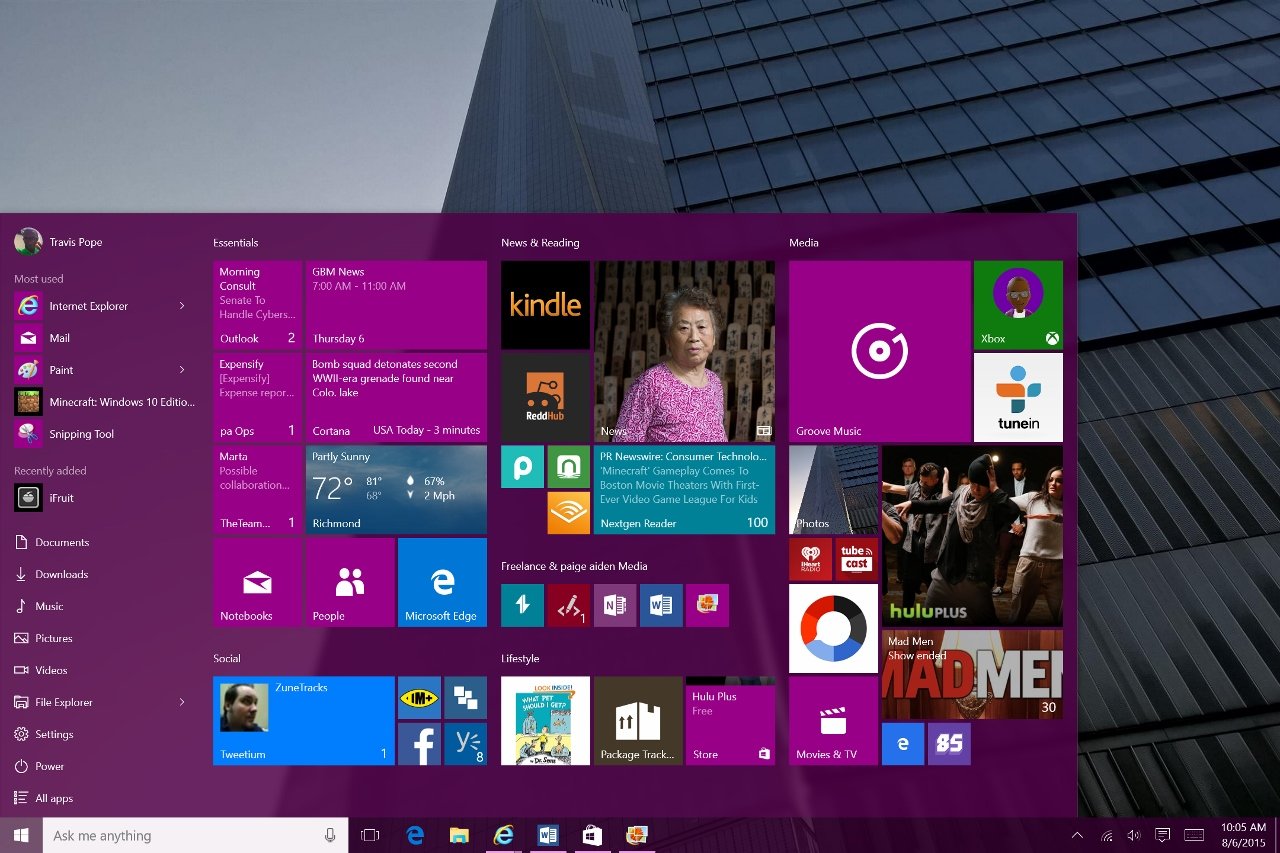Open the Tweetium ZuneTracks tile
Image resolution: width=1280 pixels, height=853 pixels.
(304, 721)
